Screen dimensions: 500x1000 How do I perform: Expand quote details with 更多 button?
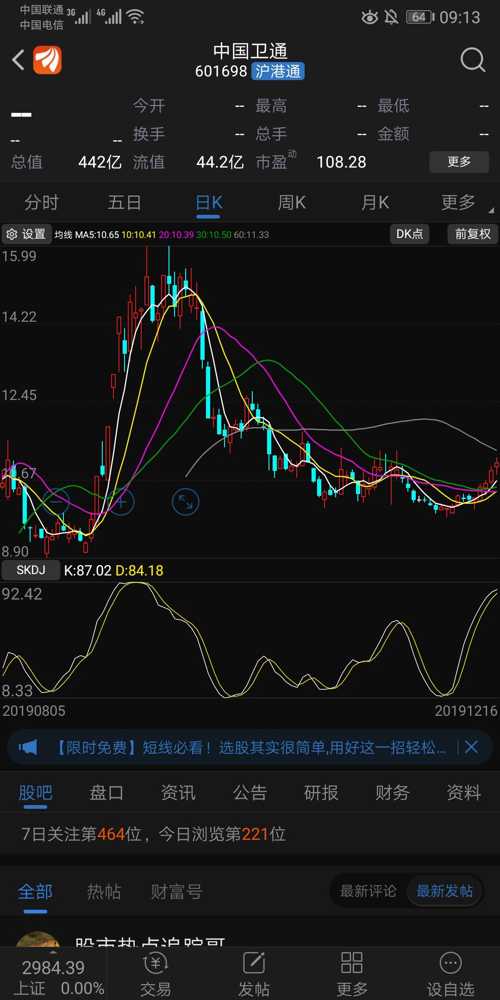pos(459,162)
